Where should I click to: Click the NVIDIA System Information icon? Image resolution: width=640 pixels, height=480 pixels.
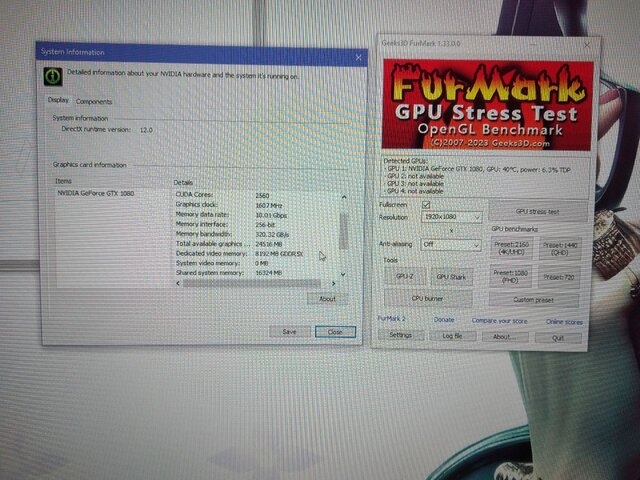[53, 76]
